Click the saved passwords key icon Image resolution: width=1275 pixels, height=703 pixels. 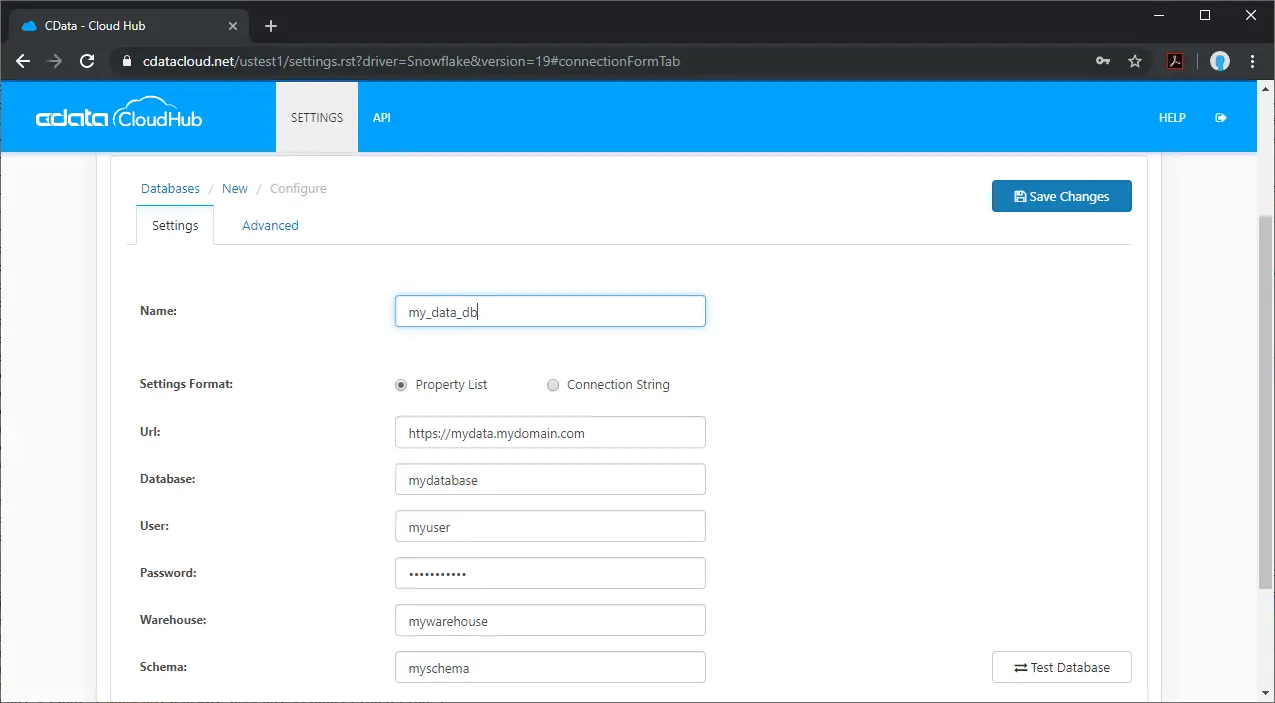(x=1102, y=61)
